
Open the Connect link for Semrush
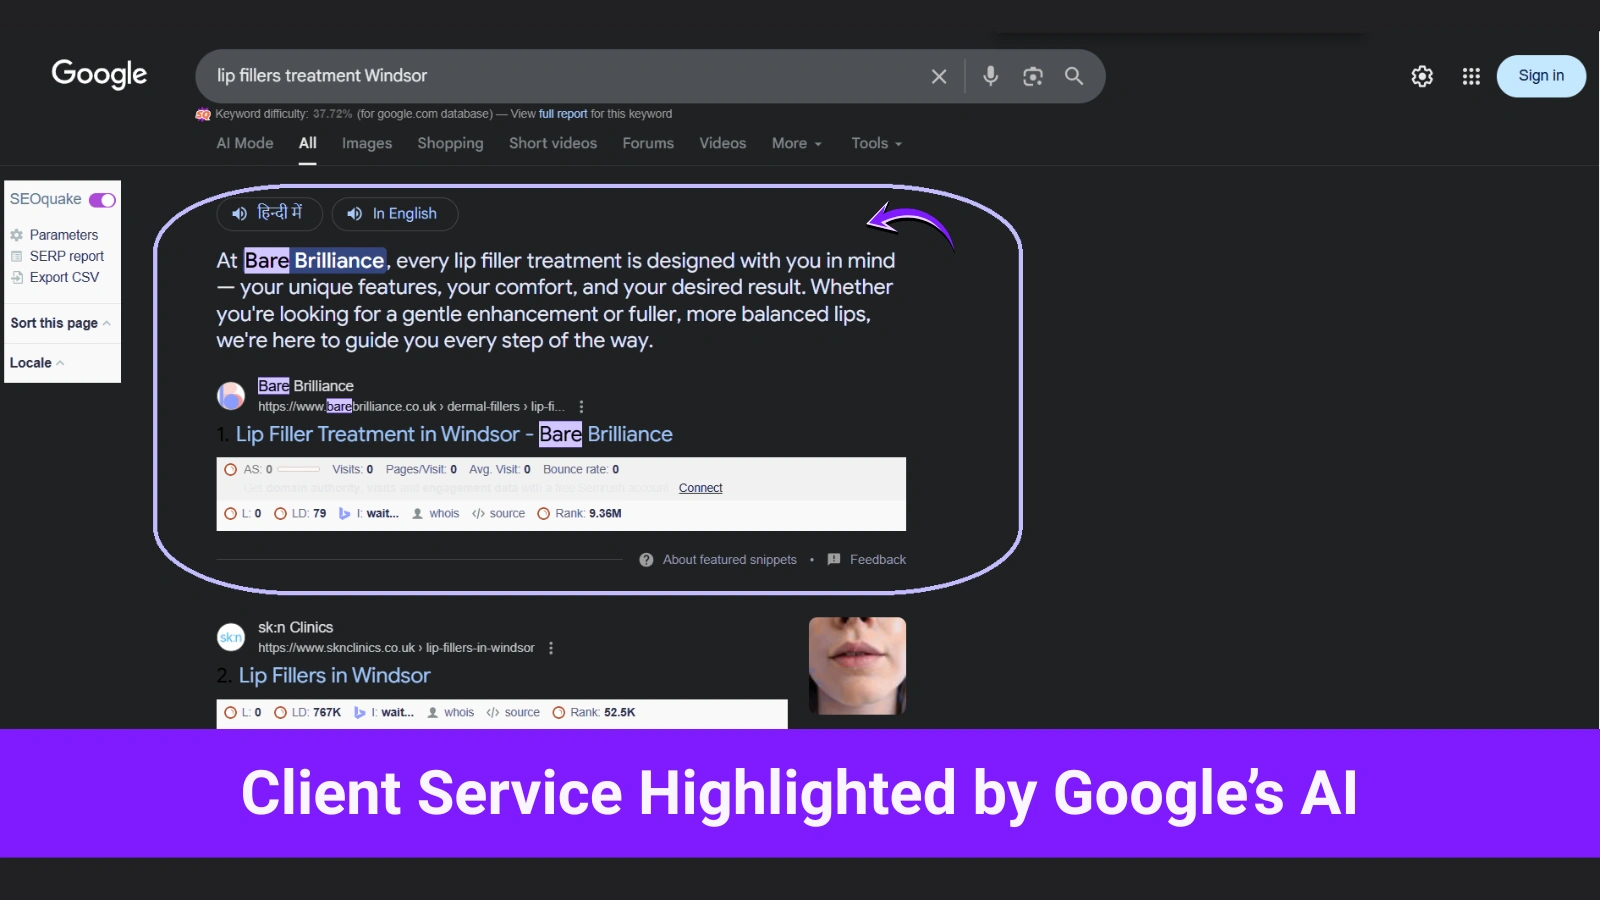coord(700,488)
